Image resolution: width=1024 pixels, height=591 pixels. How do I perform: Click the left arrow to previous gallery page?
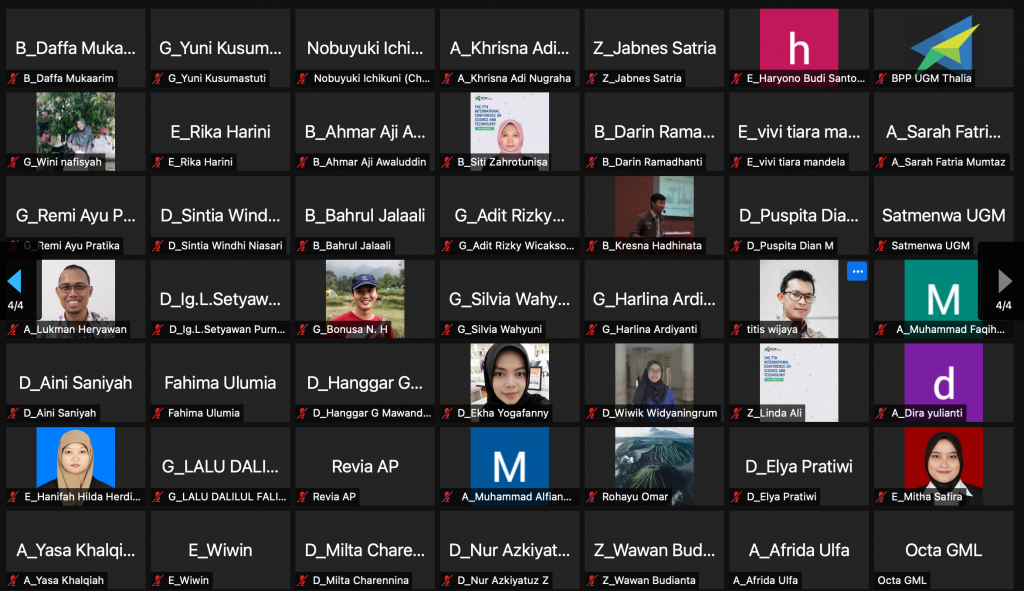tap(14, 281)
